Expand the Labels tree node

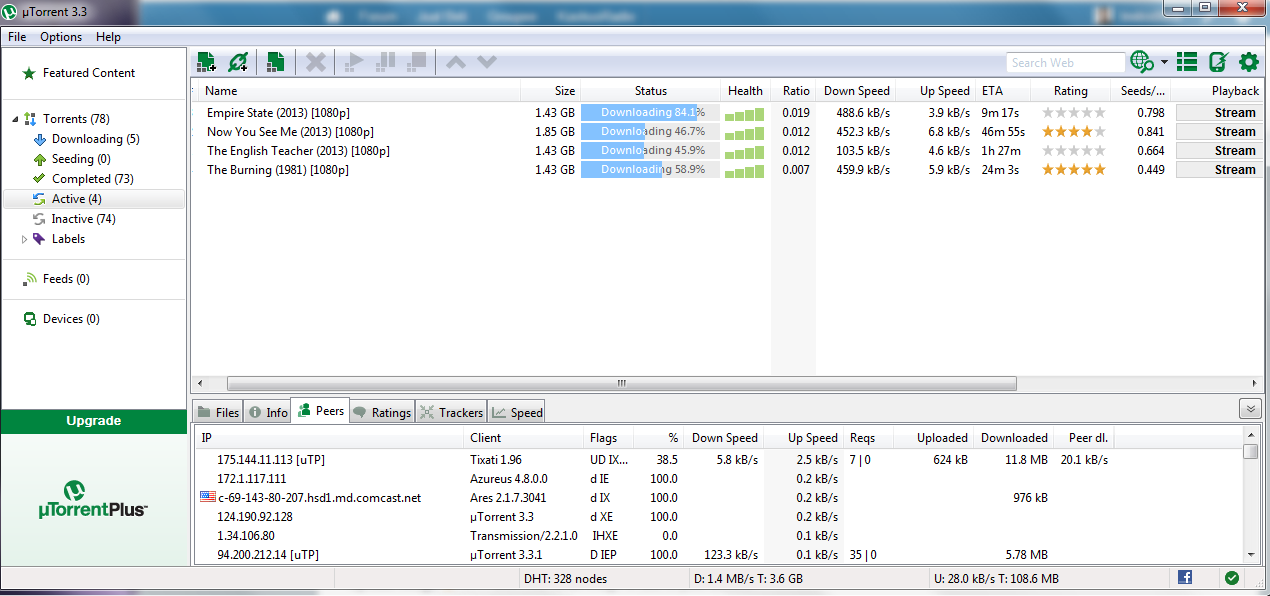coord(25,240)
